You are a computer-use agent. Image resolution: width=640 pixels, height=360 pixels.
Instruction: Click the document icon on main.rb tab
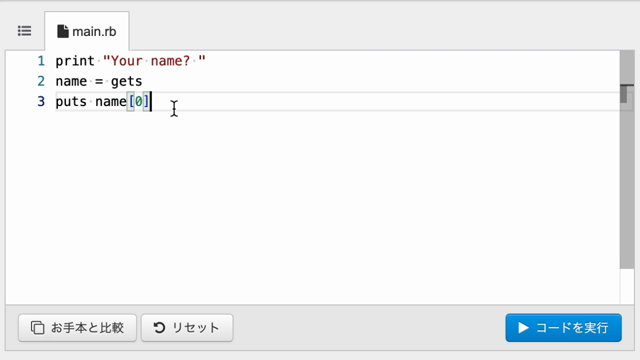click(62, 31)
